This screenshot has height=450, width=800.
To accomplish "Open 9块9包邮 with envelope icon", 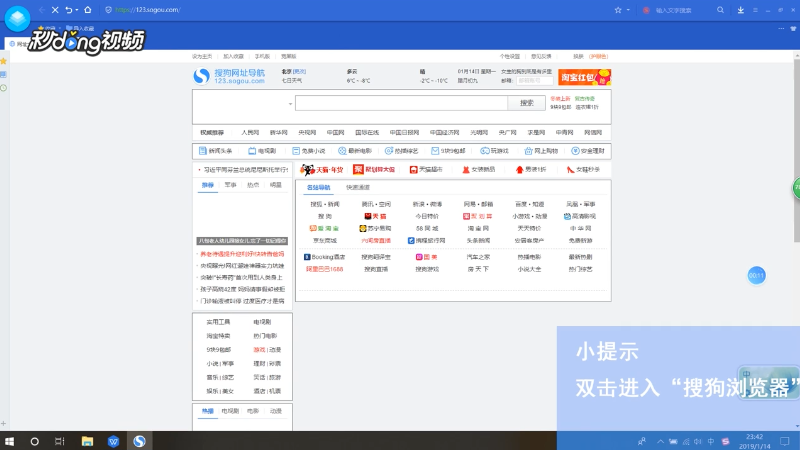I will 448,151.
